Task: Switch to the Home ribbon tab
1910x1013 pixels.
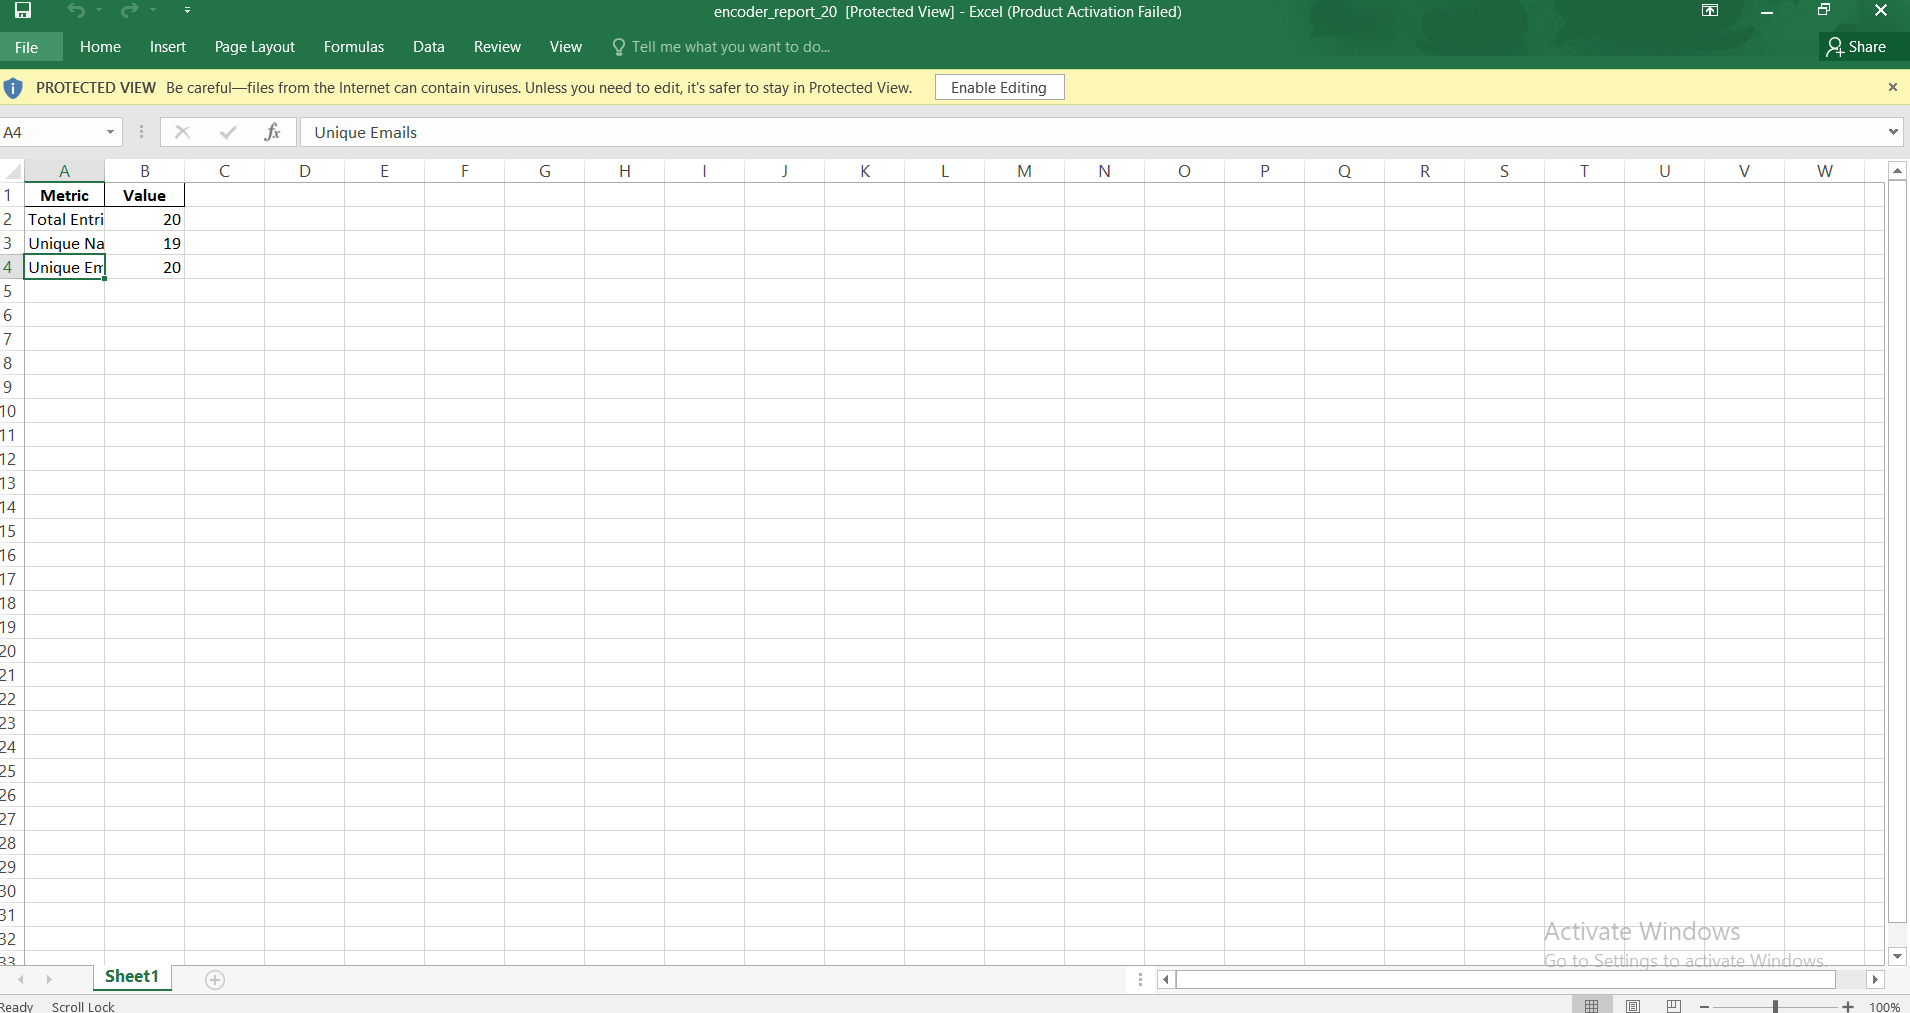Action: tap(100, 47)
